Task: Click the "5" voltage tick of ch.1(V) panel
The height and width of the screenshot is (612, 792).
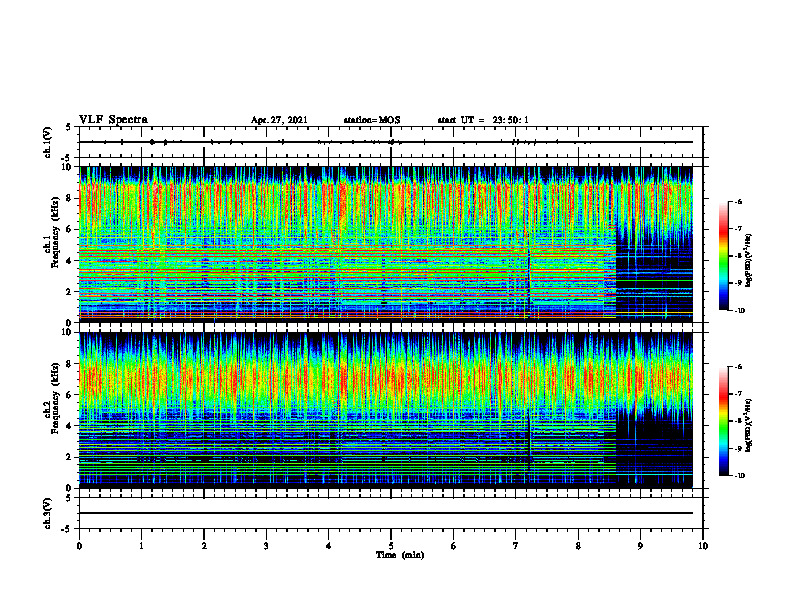Action: tap(69, 128)
